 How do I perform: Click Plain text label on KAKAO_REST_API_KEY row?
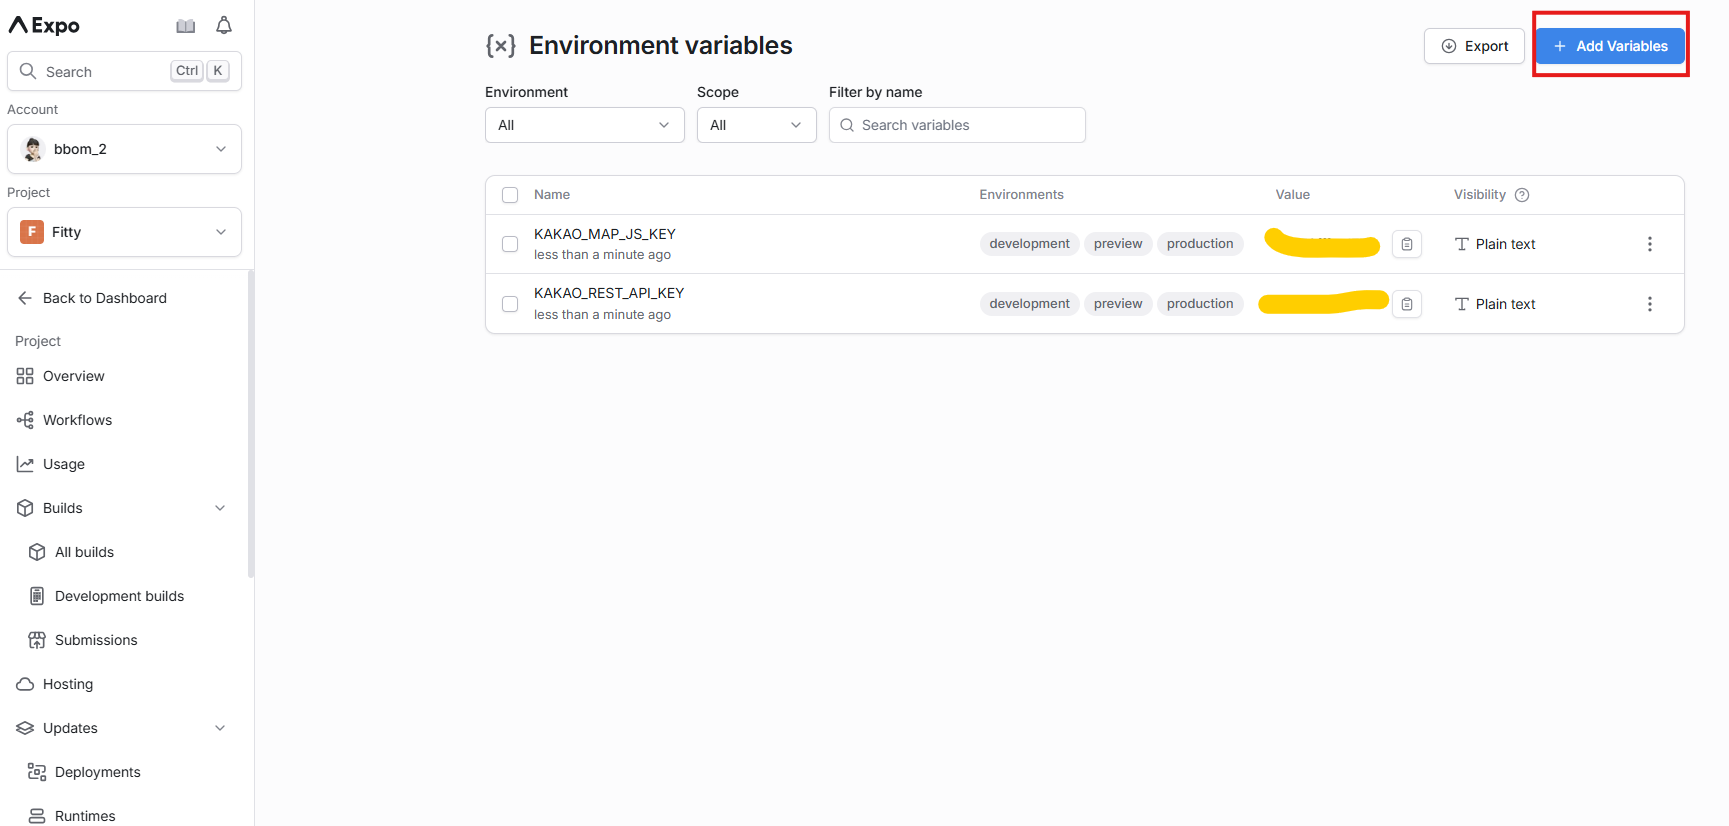1506,304
